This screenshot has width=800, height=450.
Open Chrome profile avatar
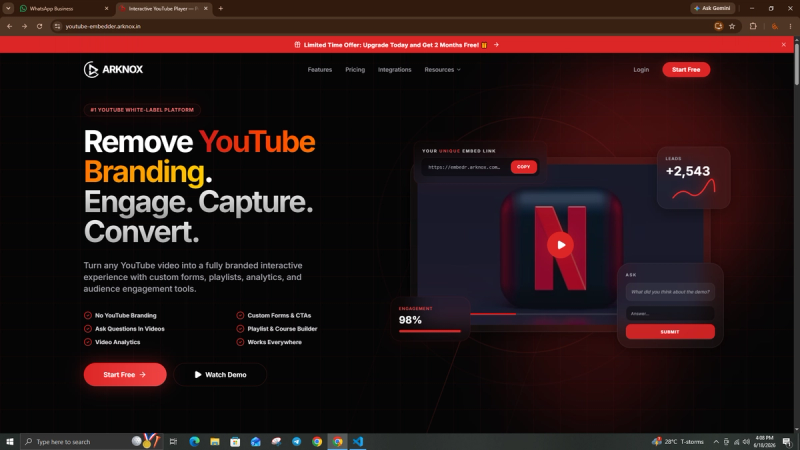[774, 26]
